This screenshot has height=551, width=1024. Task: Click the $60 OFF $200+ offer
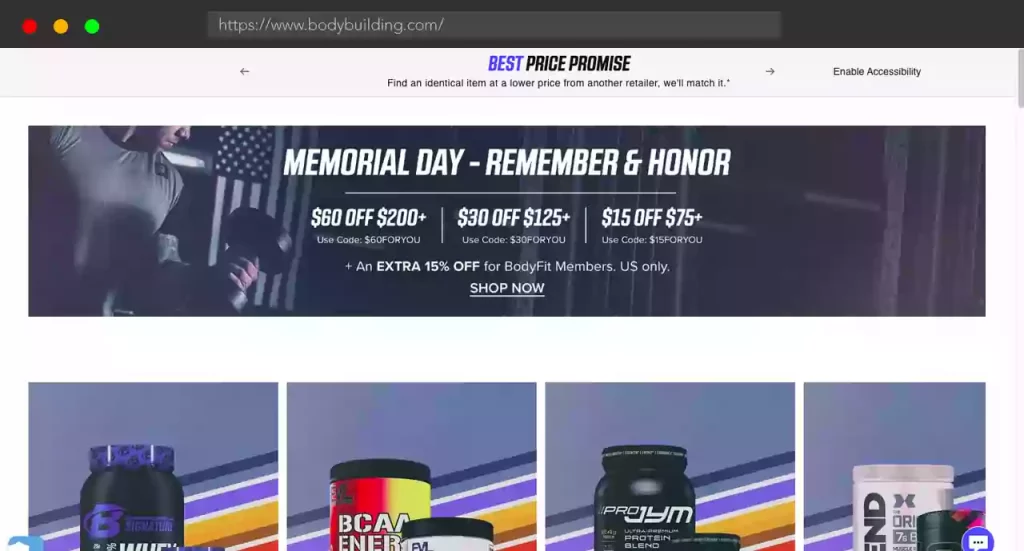tap(368, 225)
